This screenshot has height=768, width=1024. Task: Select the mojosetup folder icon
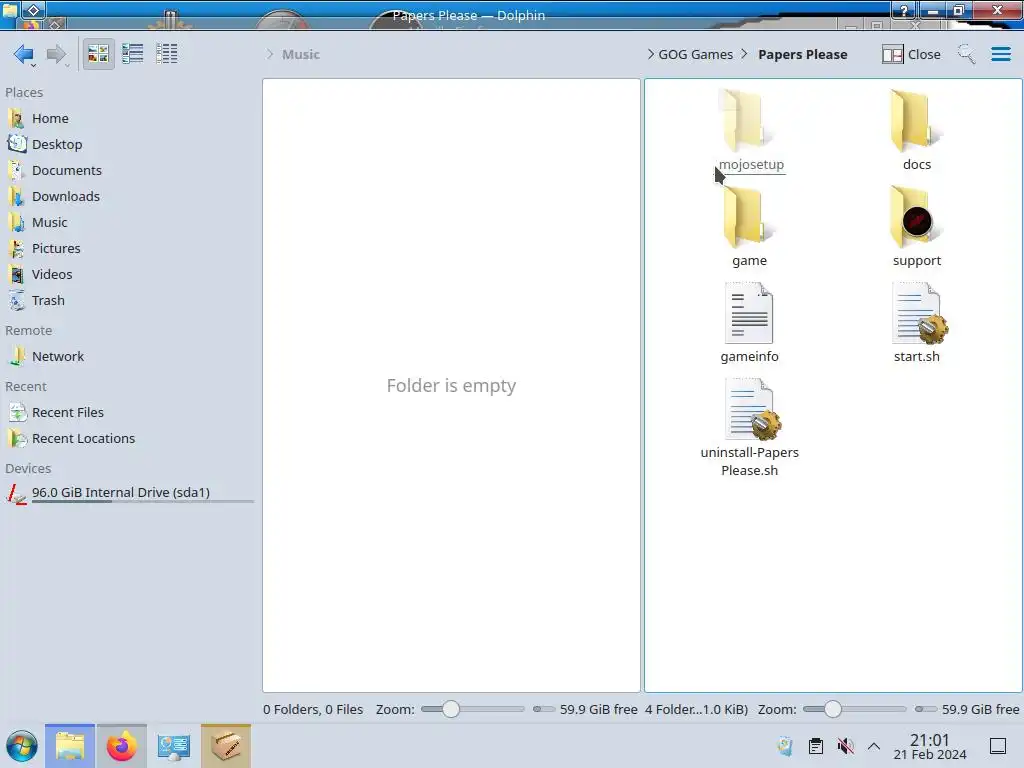pyautogui.click(x=746, y=121)
